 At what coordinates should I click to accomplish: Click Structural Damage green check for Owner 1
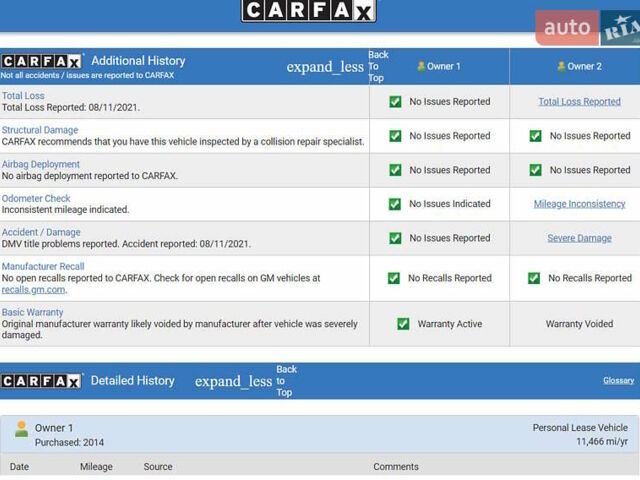(x=395, y=136)
